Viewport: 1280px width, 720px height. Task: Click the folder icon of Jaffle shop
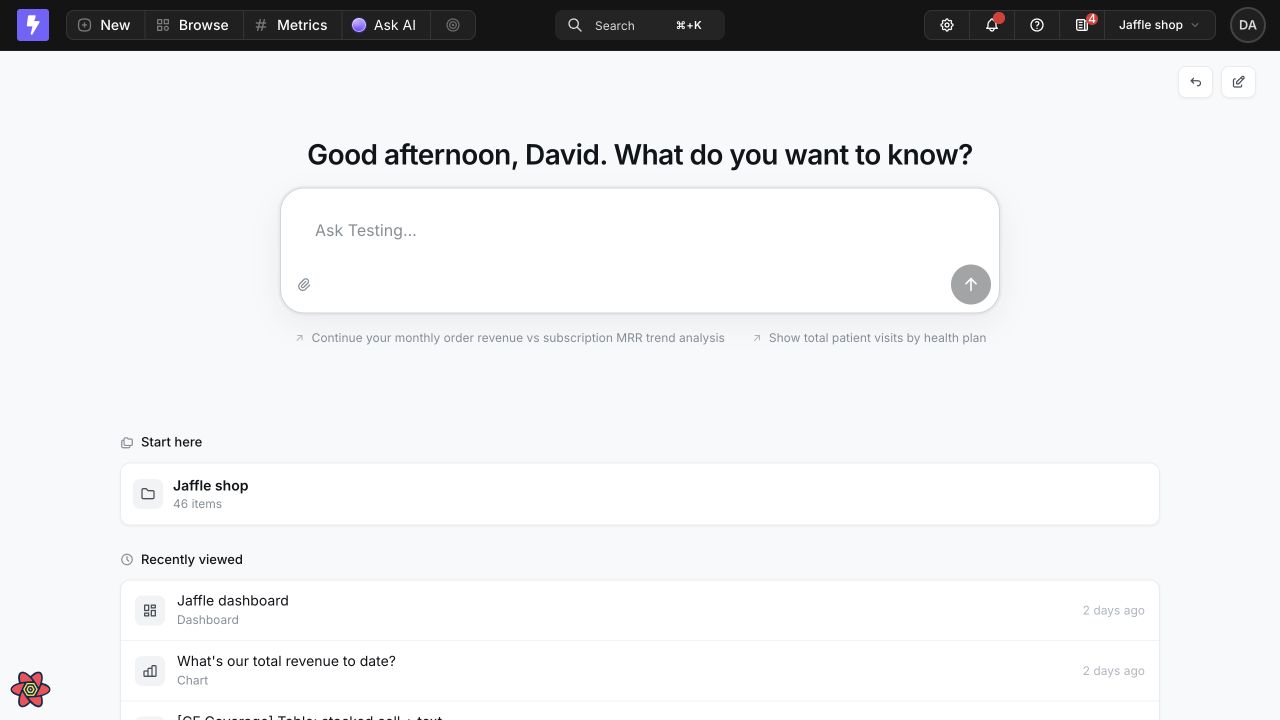[148, 494]
